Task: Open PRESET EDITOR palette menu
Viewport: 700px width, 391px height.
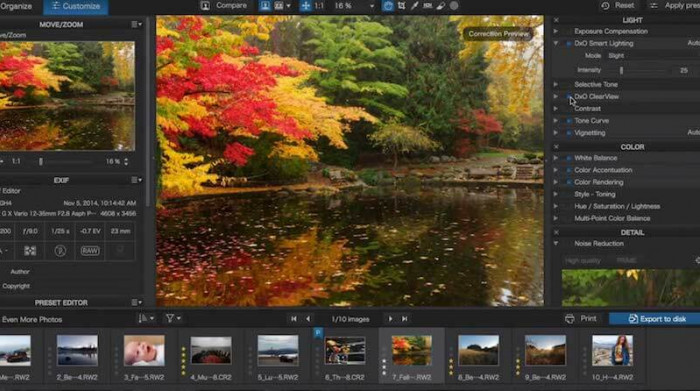Action: [137, 302]
